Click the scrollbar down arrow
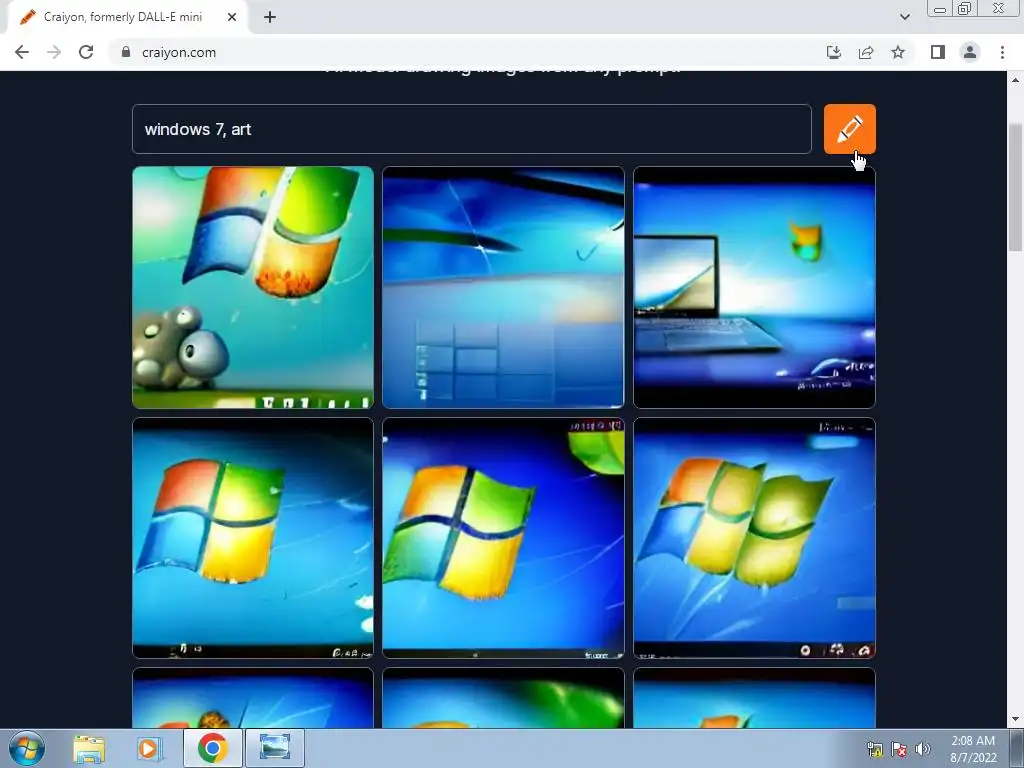 1015,720
